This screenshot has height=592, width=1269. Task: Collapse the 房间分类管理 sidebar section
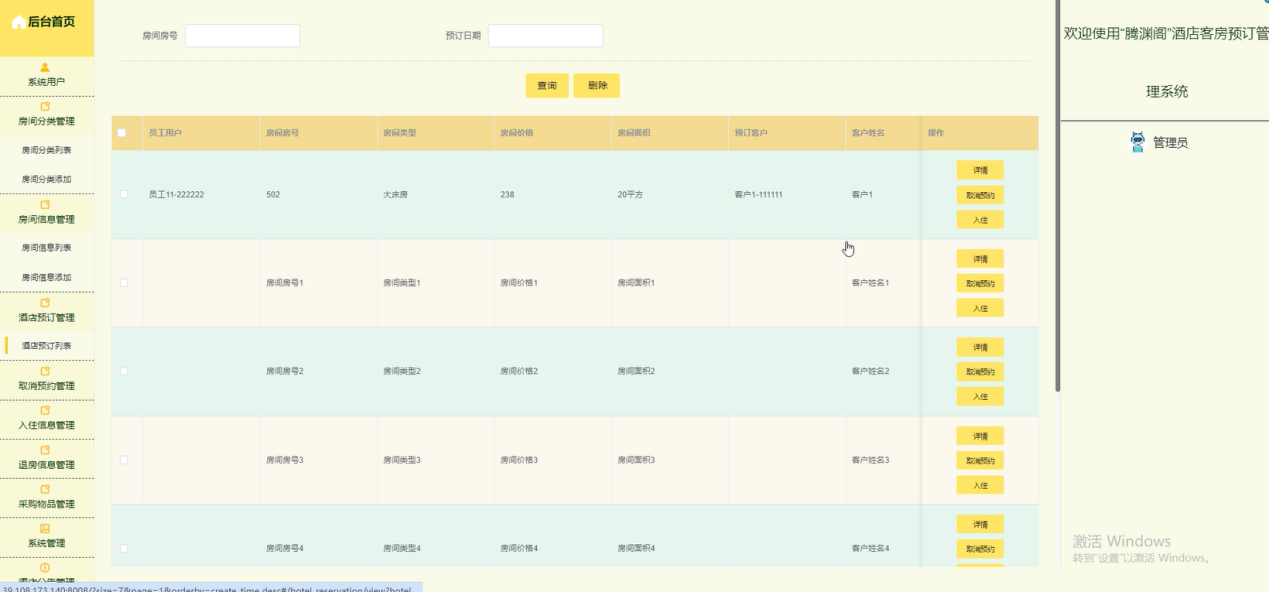click(x=48, y=119)
